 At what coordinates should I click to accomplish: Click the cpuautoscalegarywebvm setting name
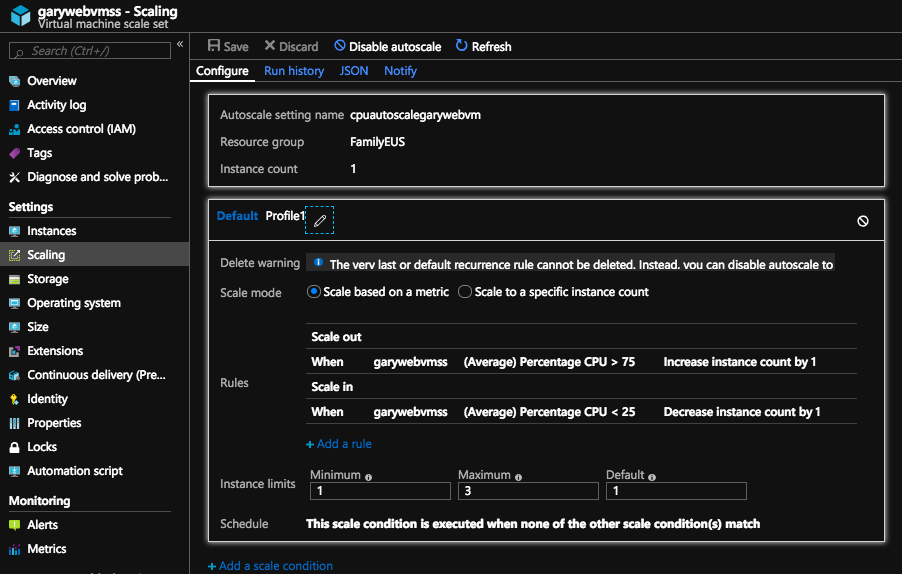click(x=415, y=115)
